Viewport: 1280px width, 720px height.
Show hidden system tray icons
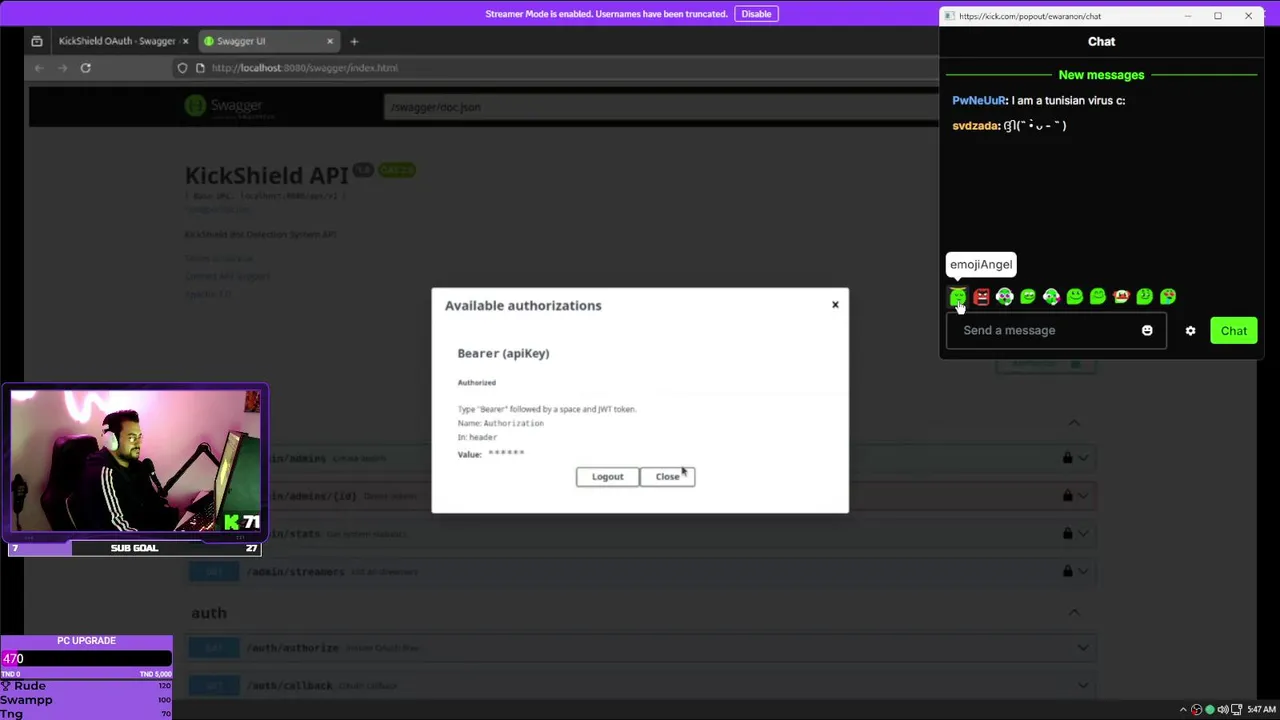pos(1182,709)
